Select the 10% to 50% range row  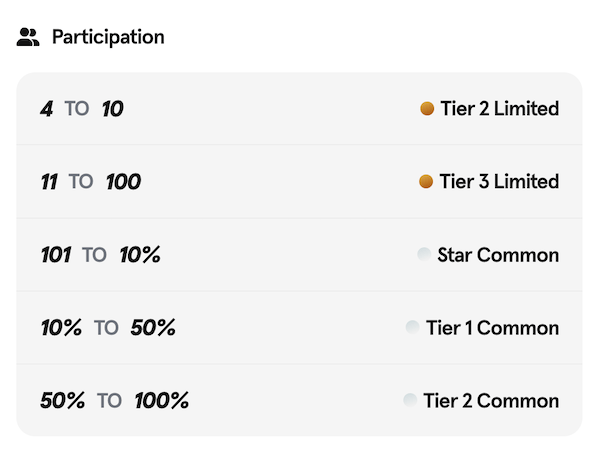click(x=299, y=327)
